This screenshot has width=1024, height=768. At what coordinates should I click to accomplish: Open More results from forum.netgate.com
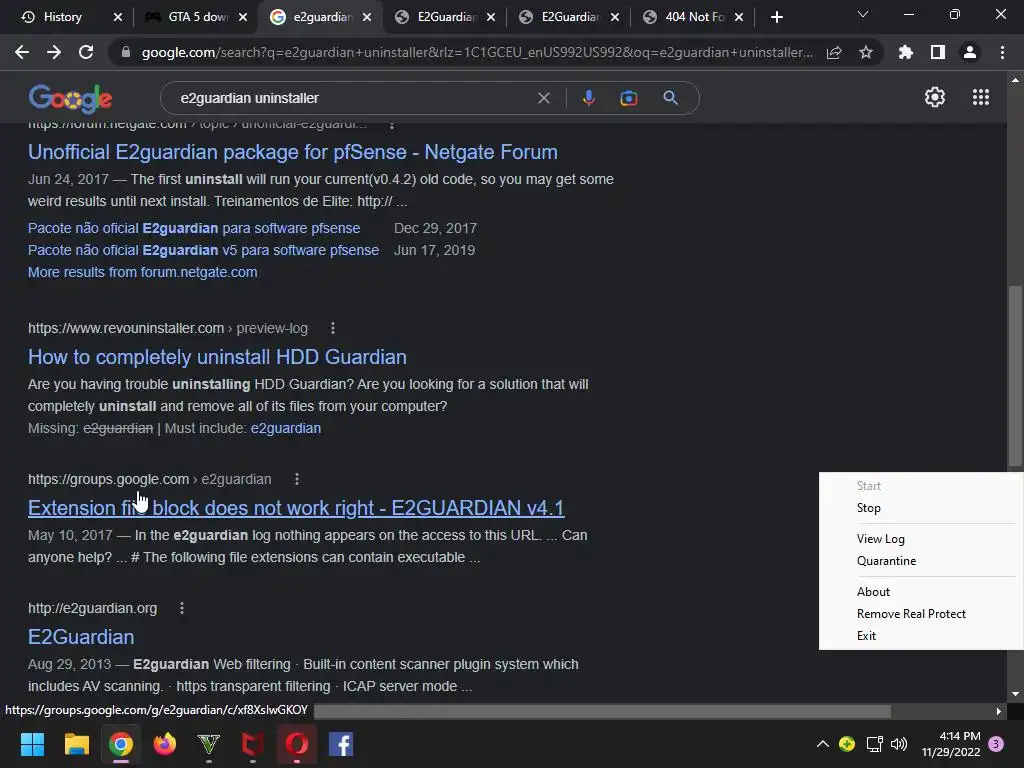click(x=142, y=272)
